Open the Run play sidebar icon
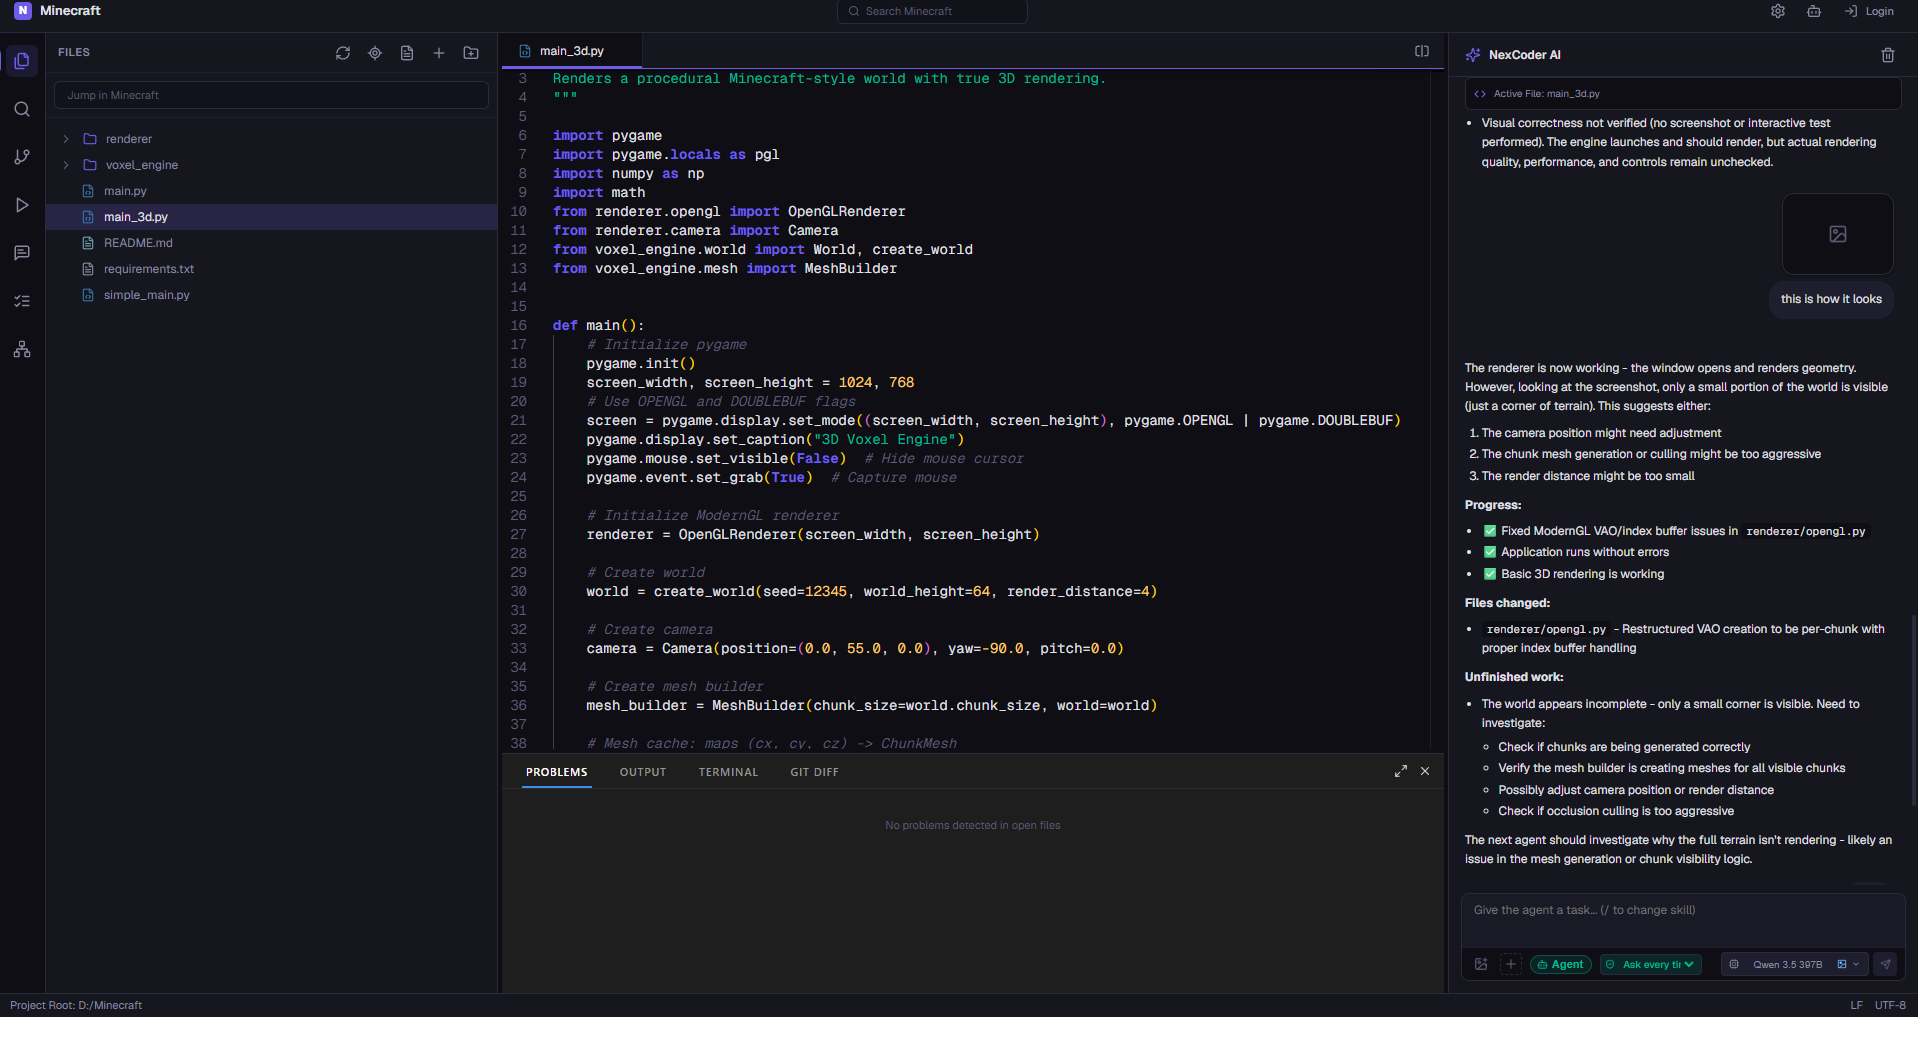 [x=22, y=205]
